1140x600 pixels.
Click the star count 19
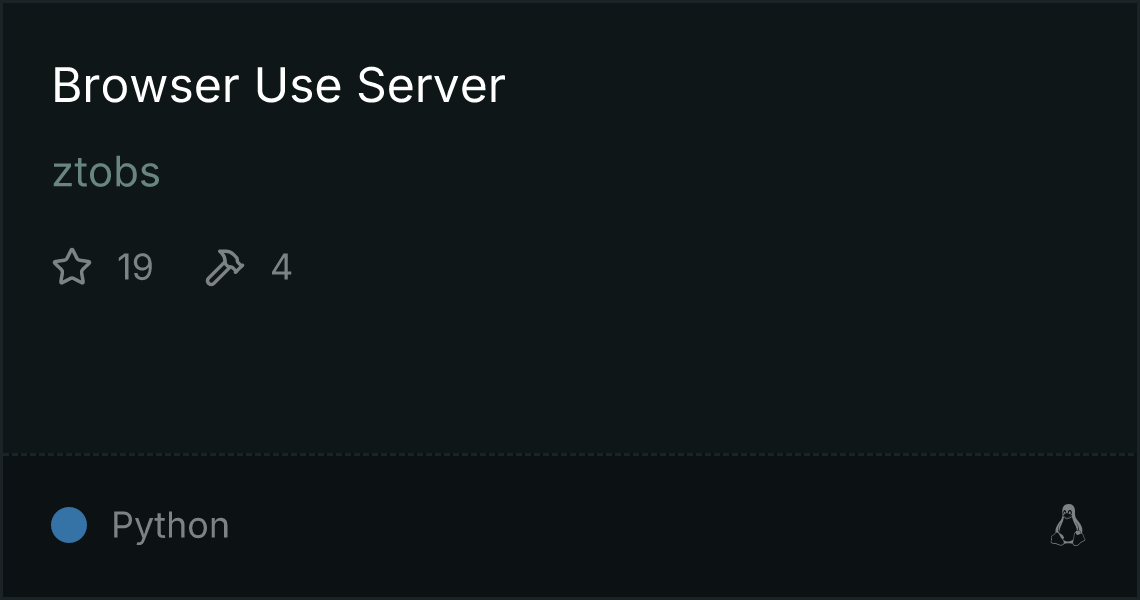pyautogui.click(x=135, y=267)
